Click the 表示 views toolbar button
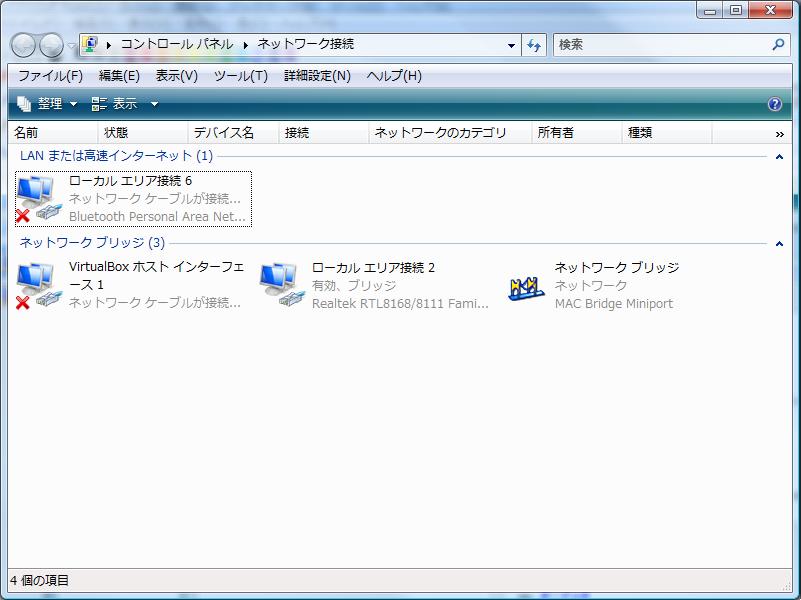This screenshot has width=801, height=600. (114, 104)
